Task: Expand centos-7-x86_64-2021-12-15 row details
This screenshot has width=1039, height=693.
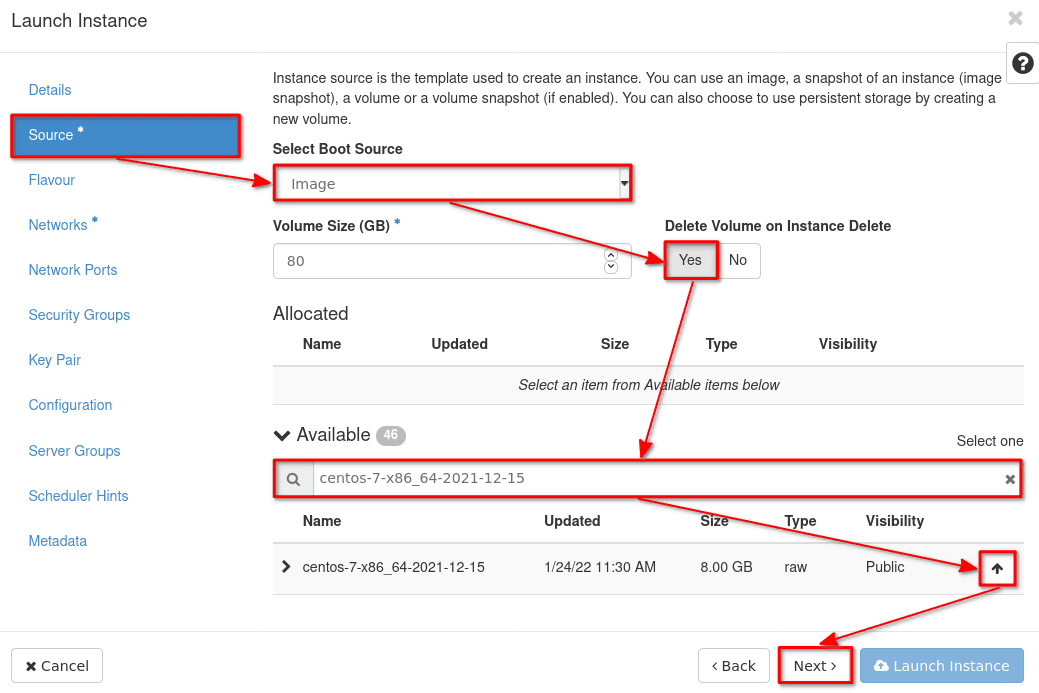Action: coord(287,567)
